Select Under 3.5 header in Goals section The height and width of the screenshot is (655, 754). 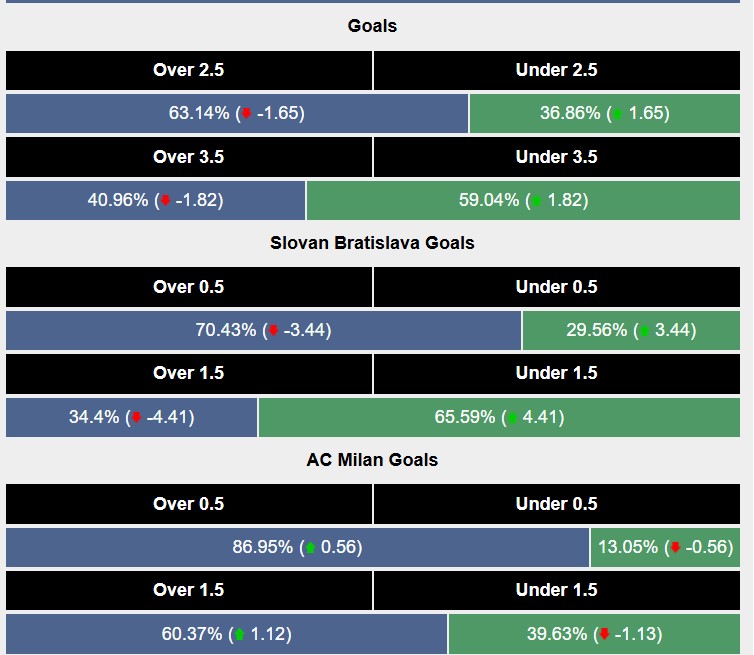coord(556,157)
